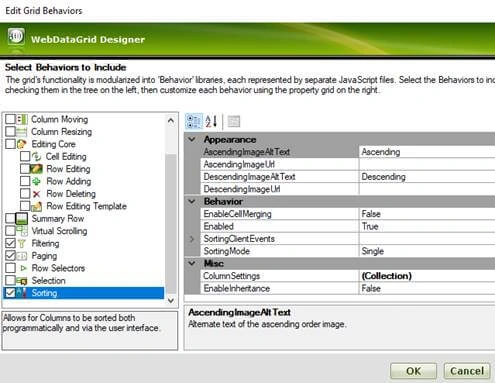Click the Cancel button
495x383 pixels.
(467, 371)
